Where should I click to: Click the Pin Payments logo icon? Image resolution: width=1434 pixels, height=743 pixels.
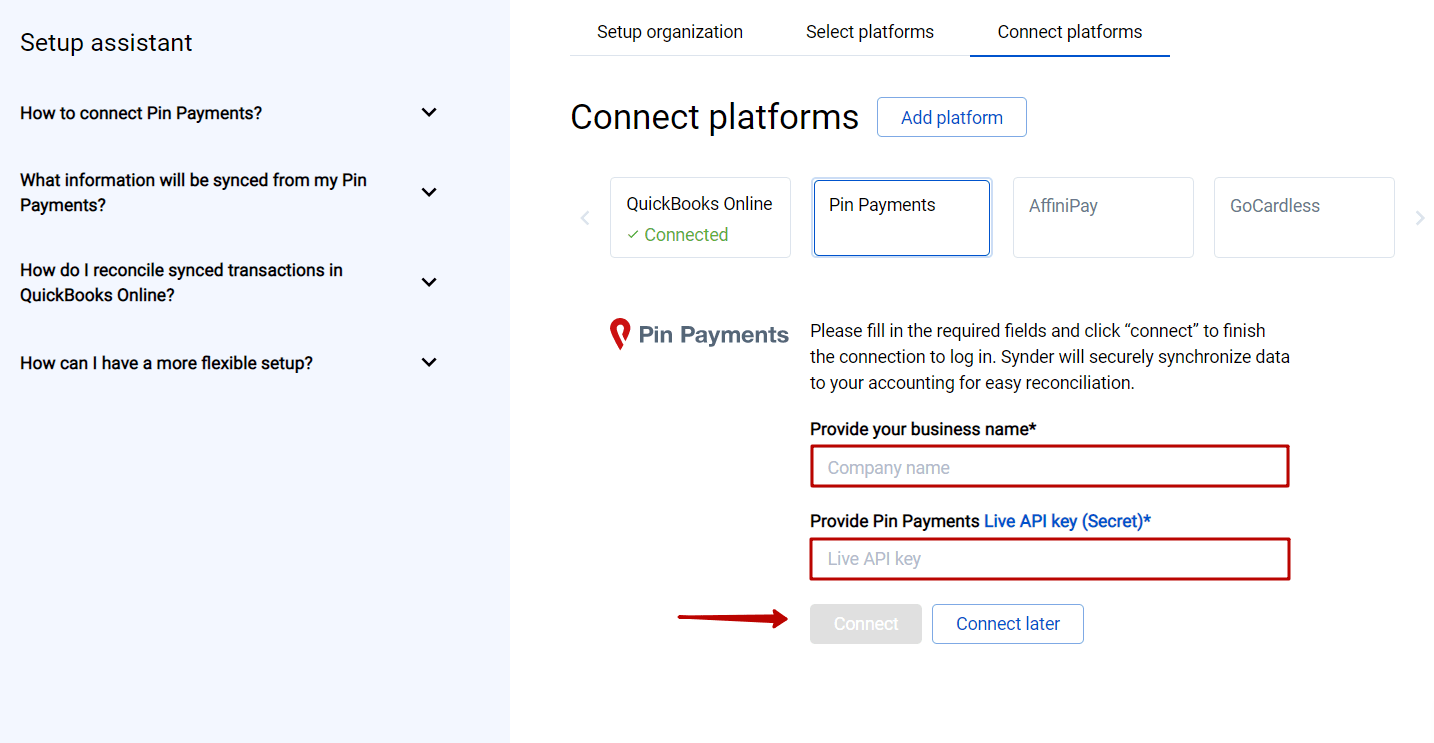click(620, 333)
